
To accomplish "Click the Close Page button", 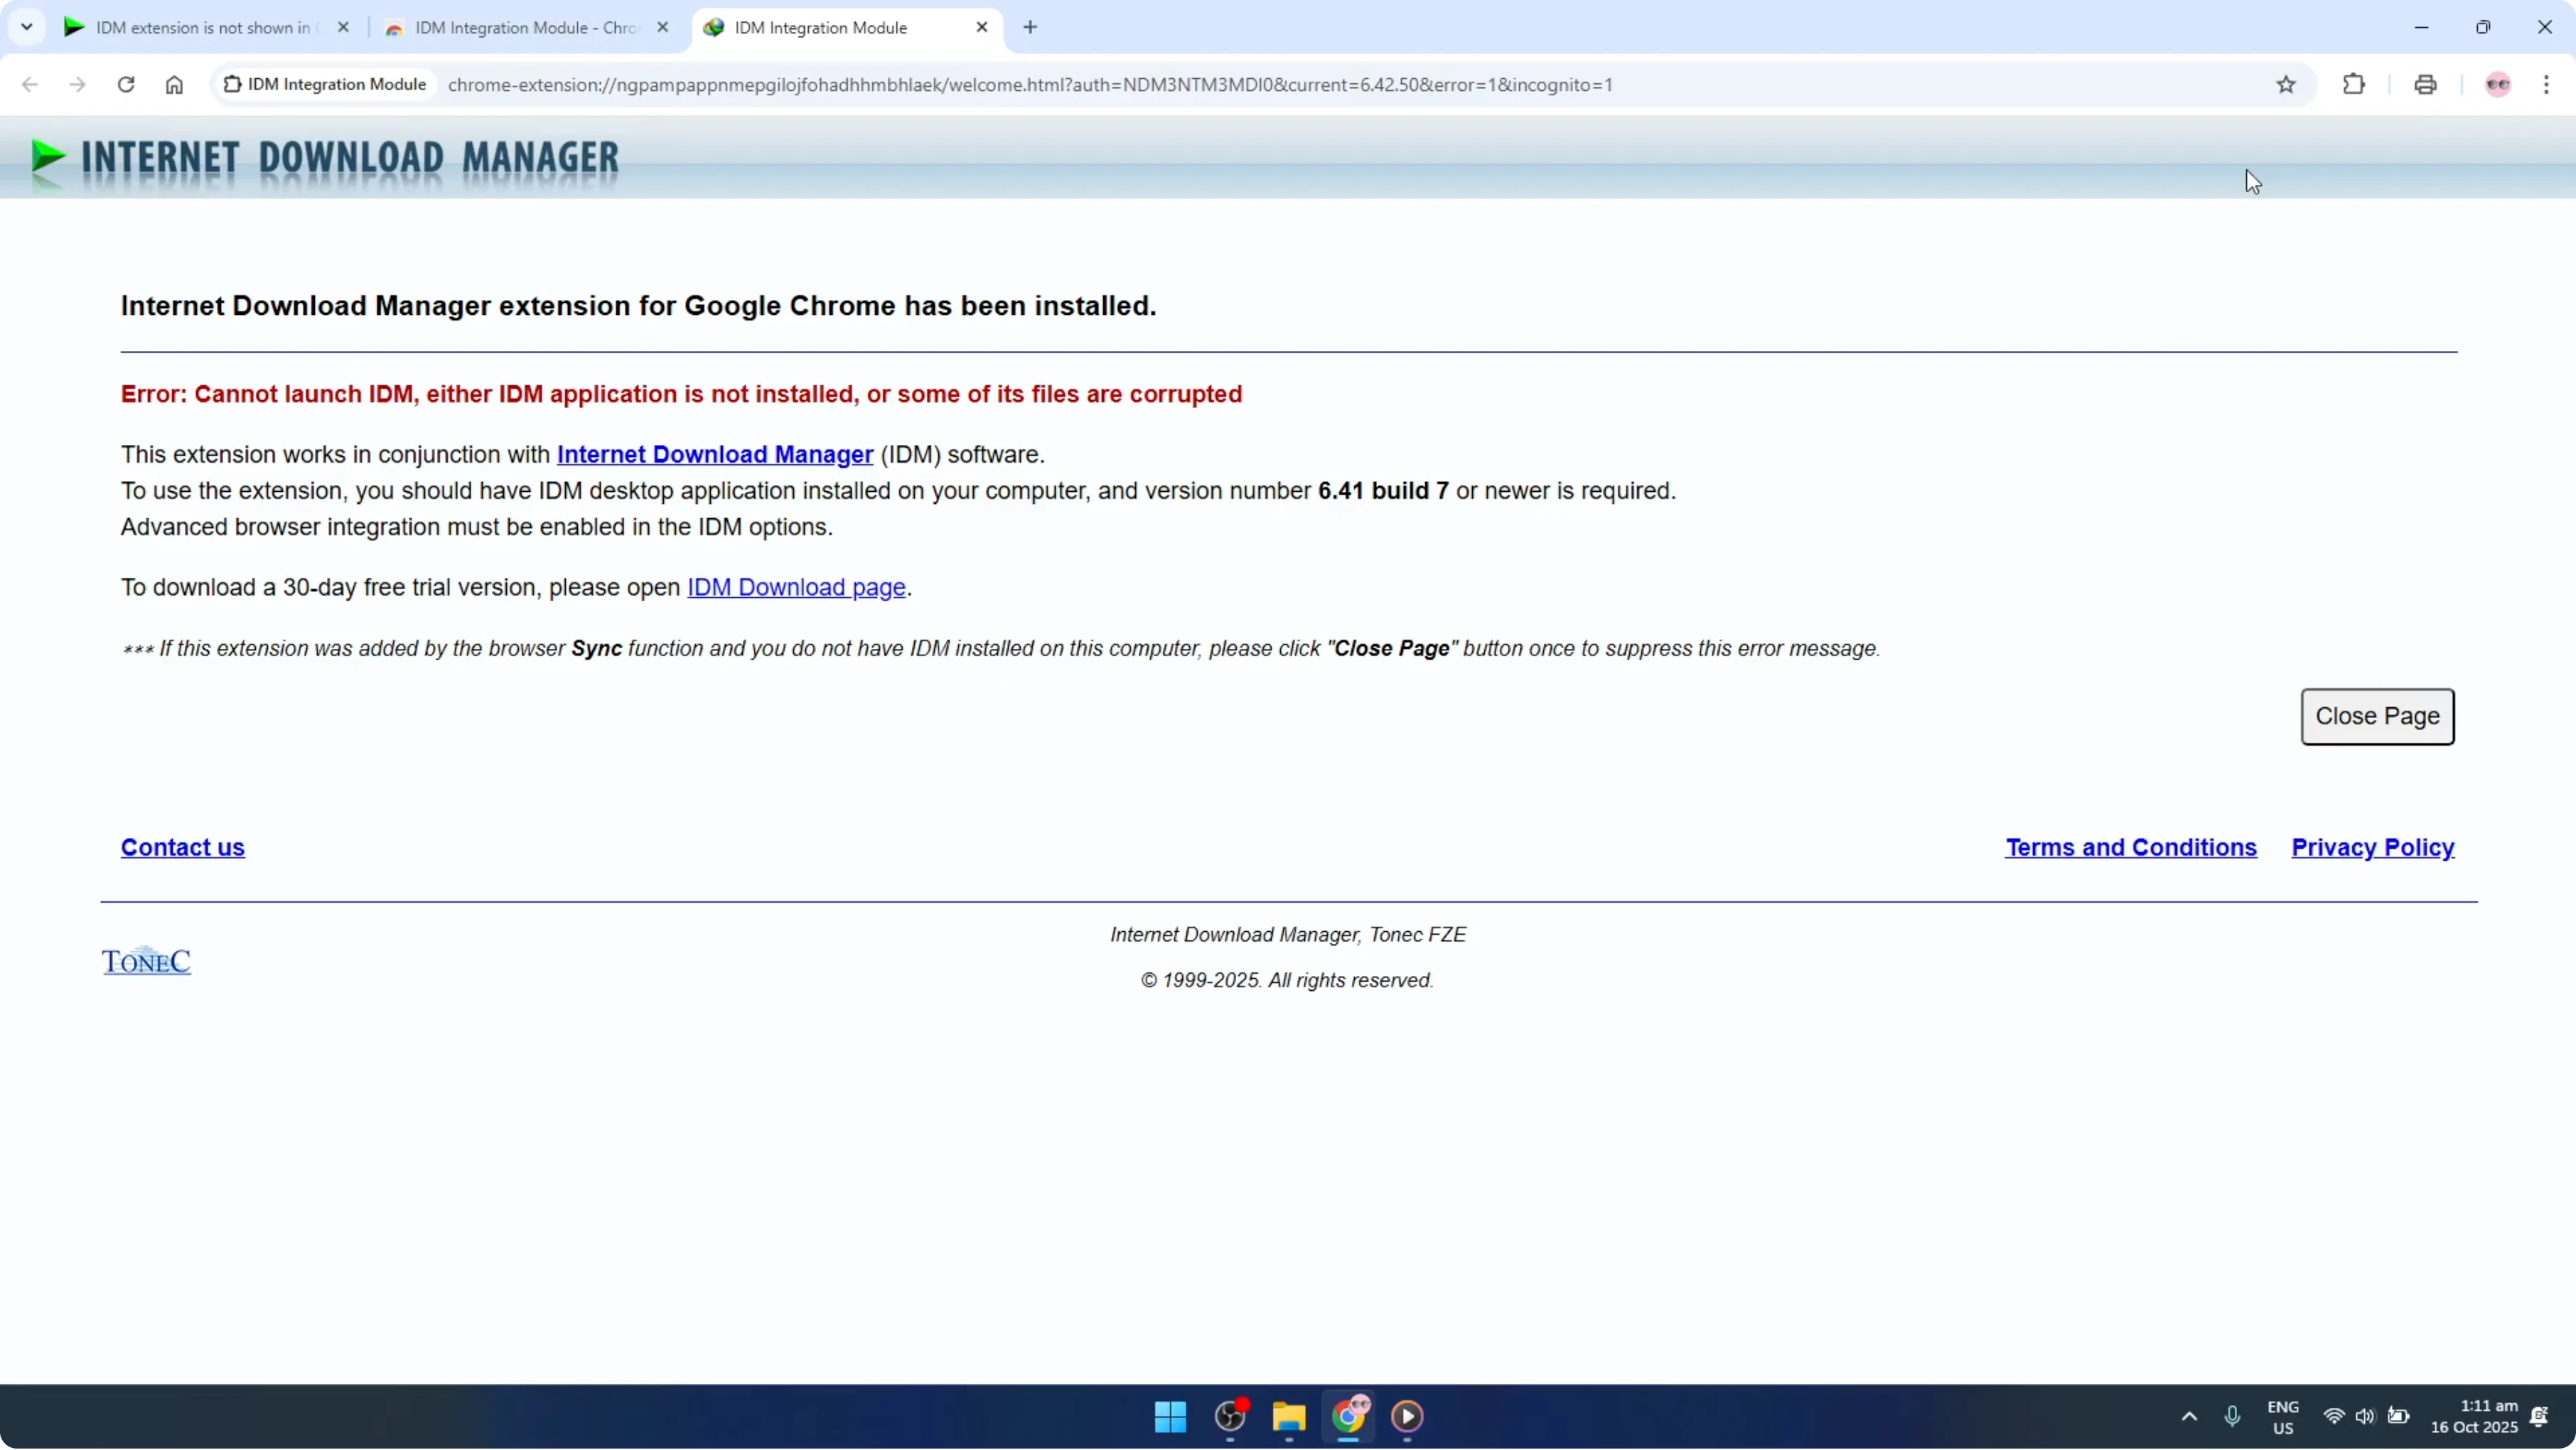I will tap(2378, 716).
